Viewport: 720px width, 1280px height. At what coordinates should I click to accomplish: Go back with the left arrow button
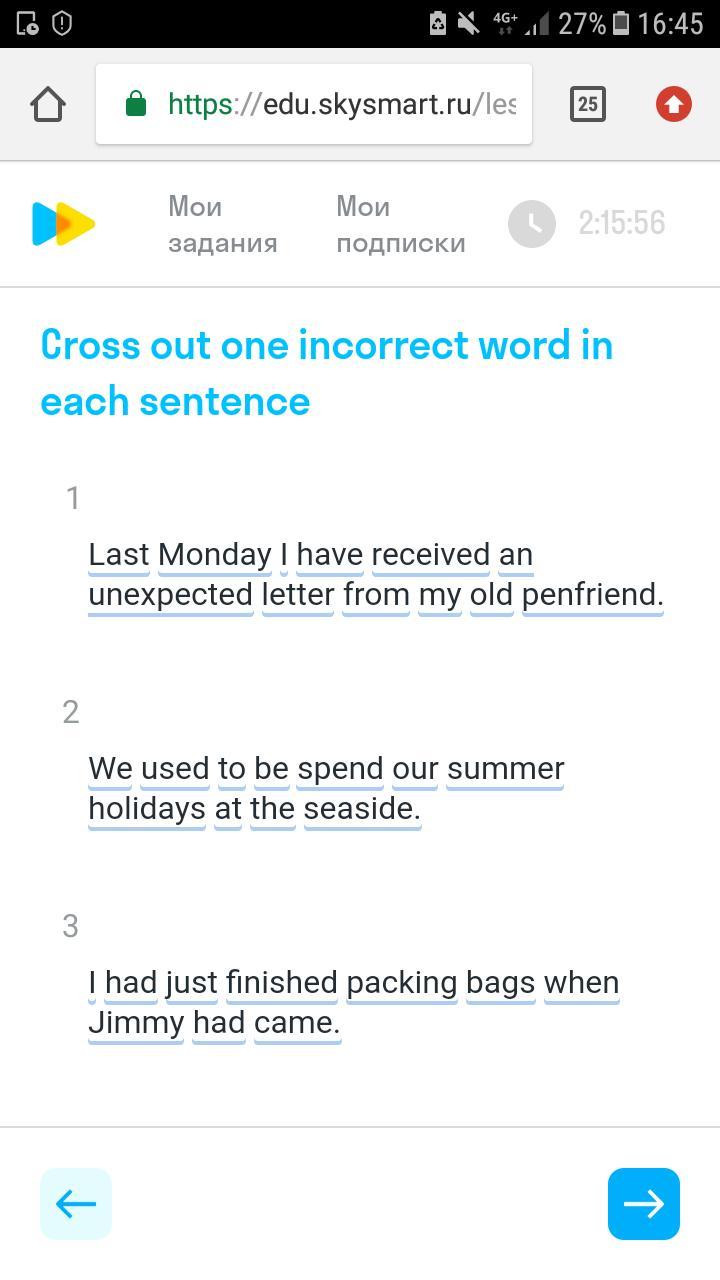76,1204
